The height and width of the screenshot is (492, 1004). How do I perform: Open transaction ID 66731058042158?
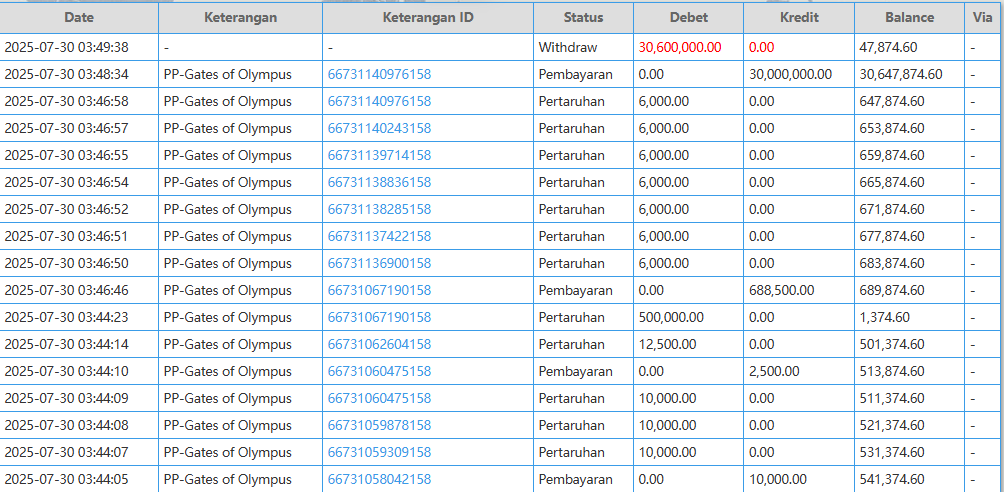point(379,479)
